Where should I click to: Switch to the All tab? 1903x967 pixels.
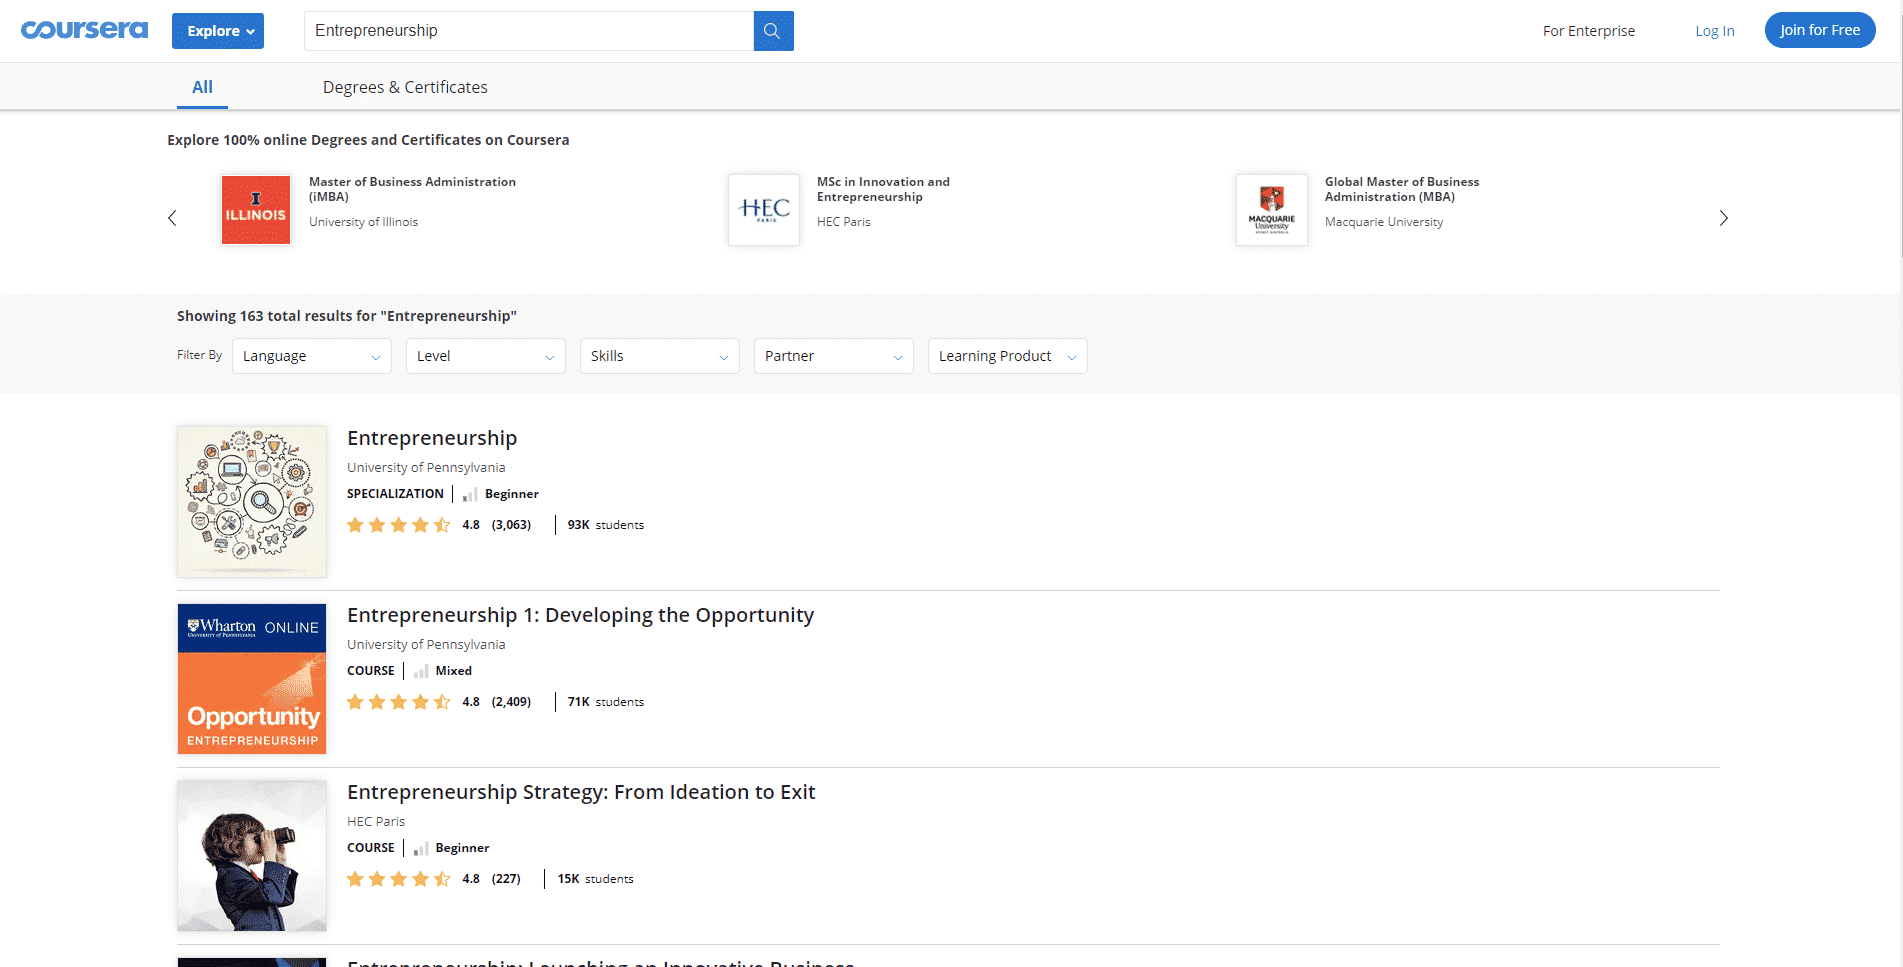point(202,87)
